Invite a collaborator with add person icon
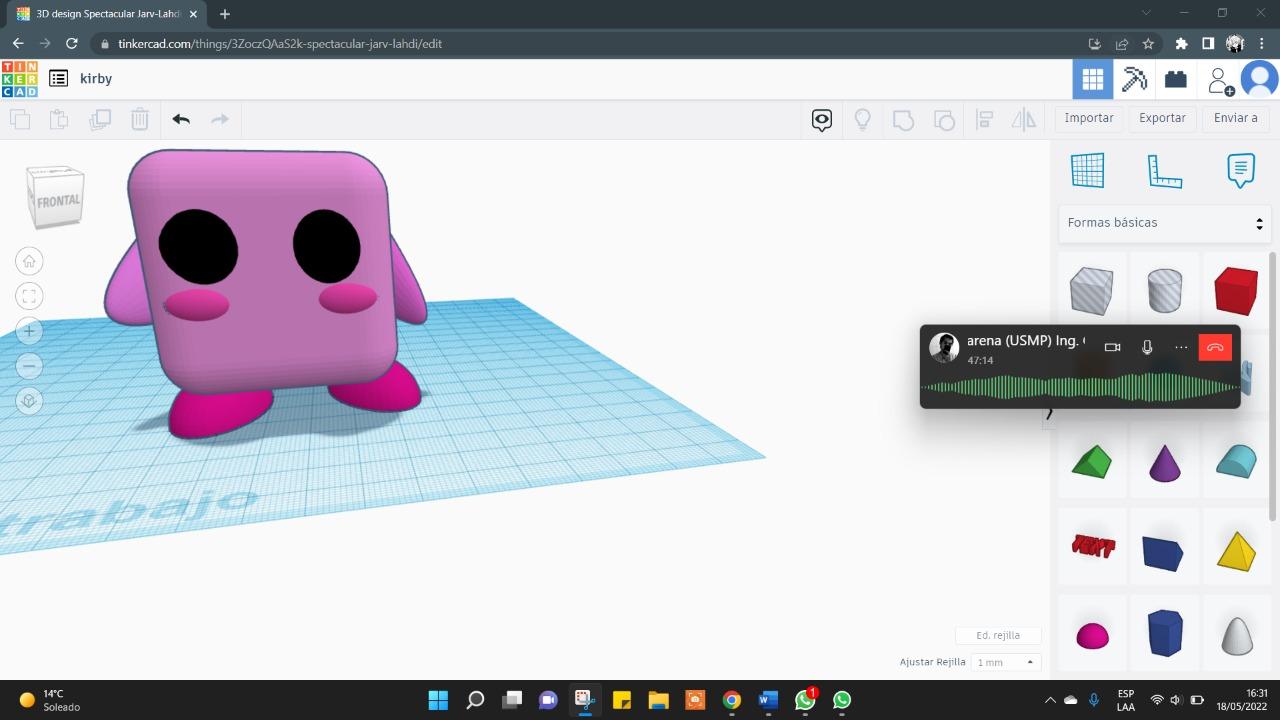Viewport: 1280px width, 720px height. coord(1220,80)
